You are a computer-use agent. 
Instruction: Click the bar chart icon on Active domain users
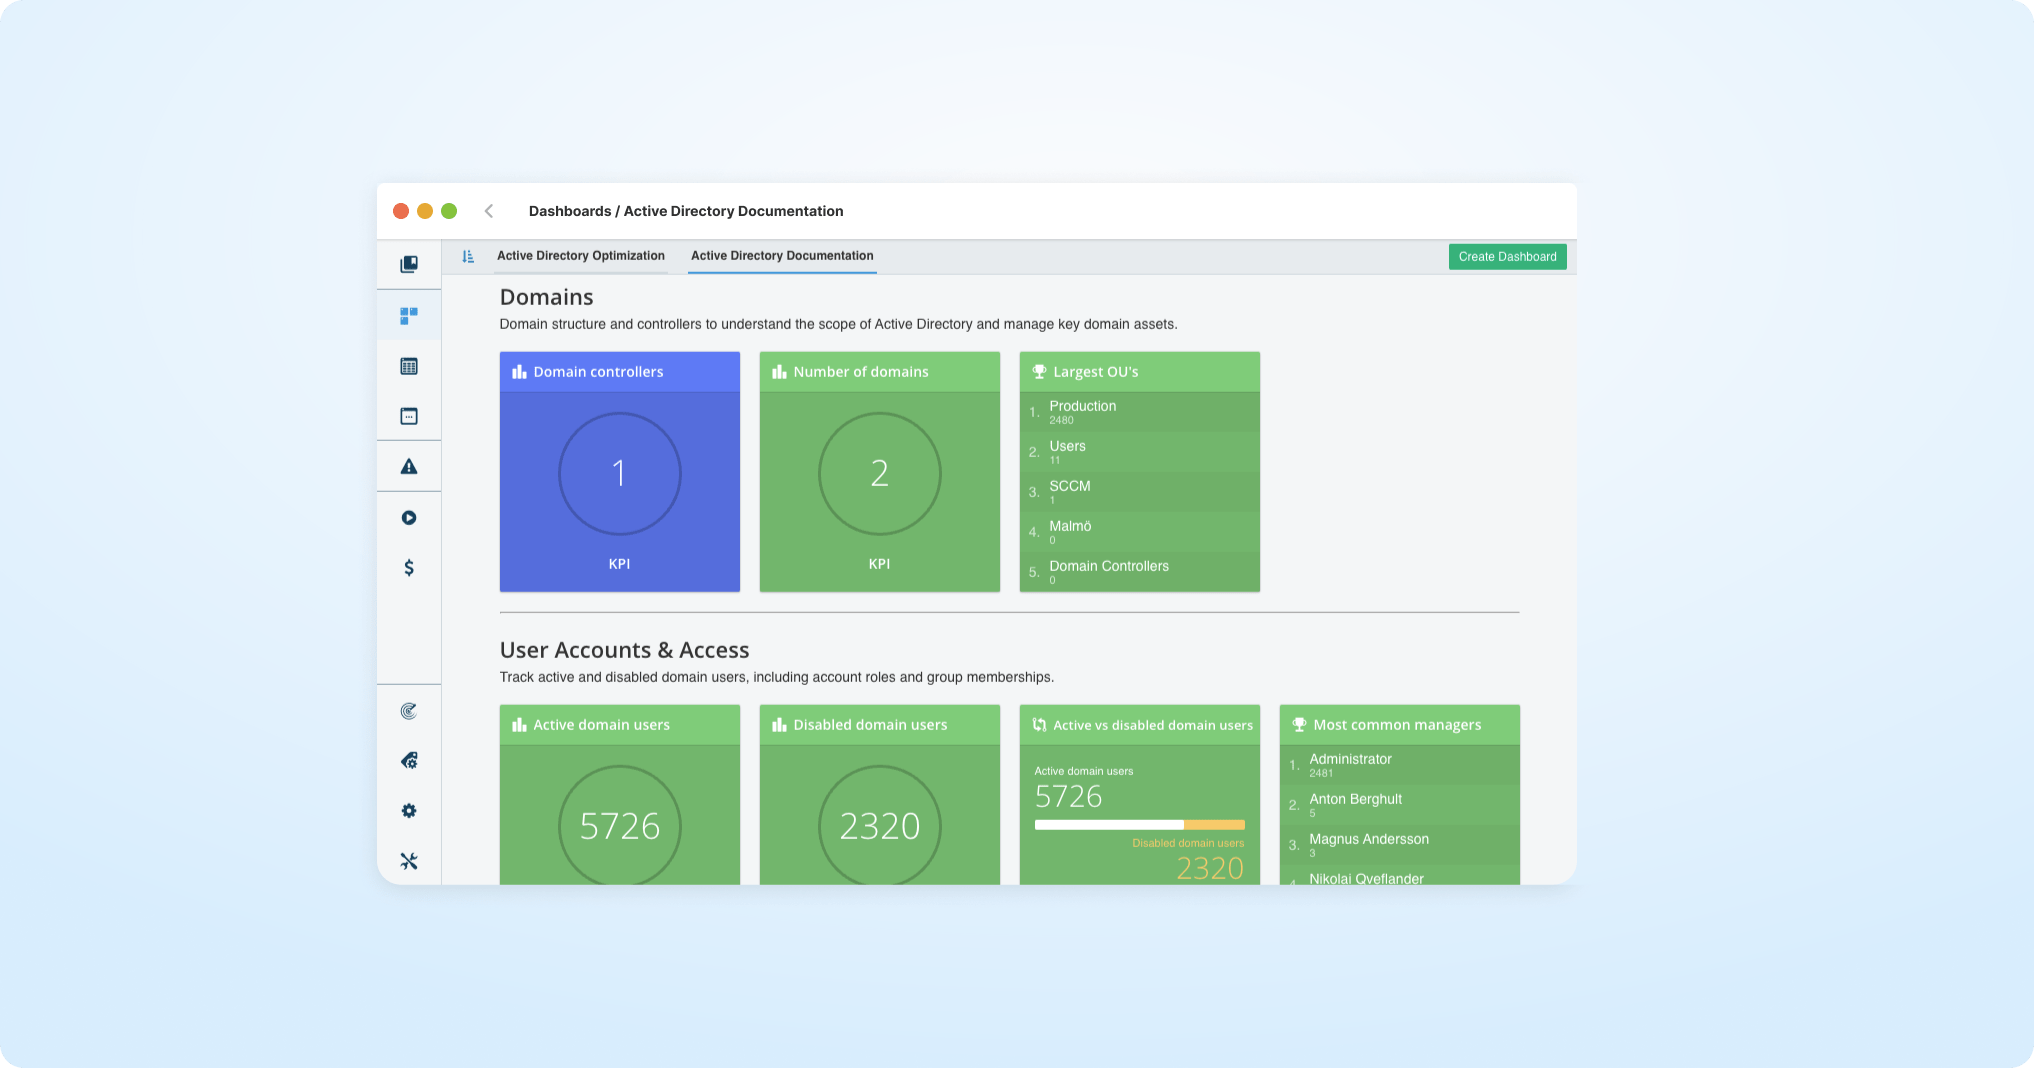click(x=519, y=725)
